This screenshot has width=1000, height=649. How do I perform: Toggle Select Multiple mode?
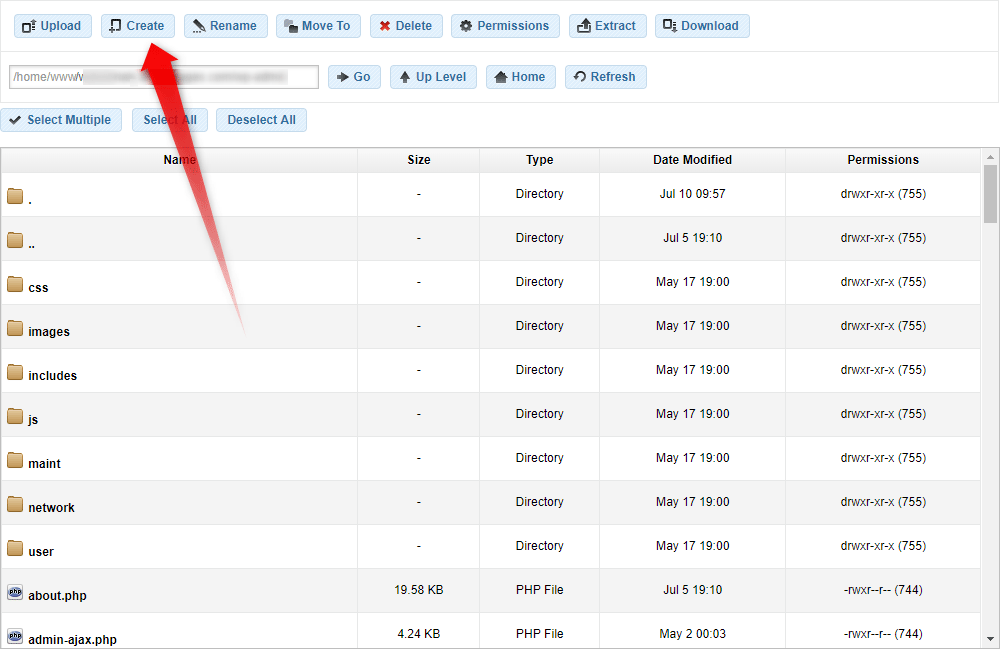(60, 120)
